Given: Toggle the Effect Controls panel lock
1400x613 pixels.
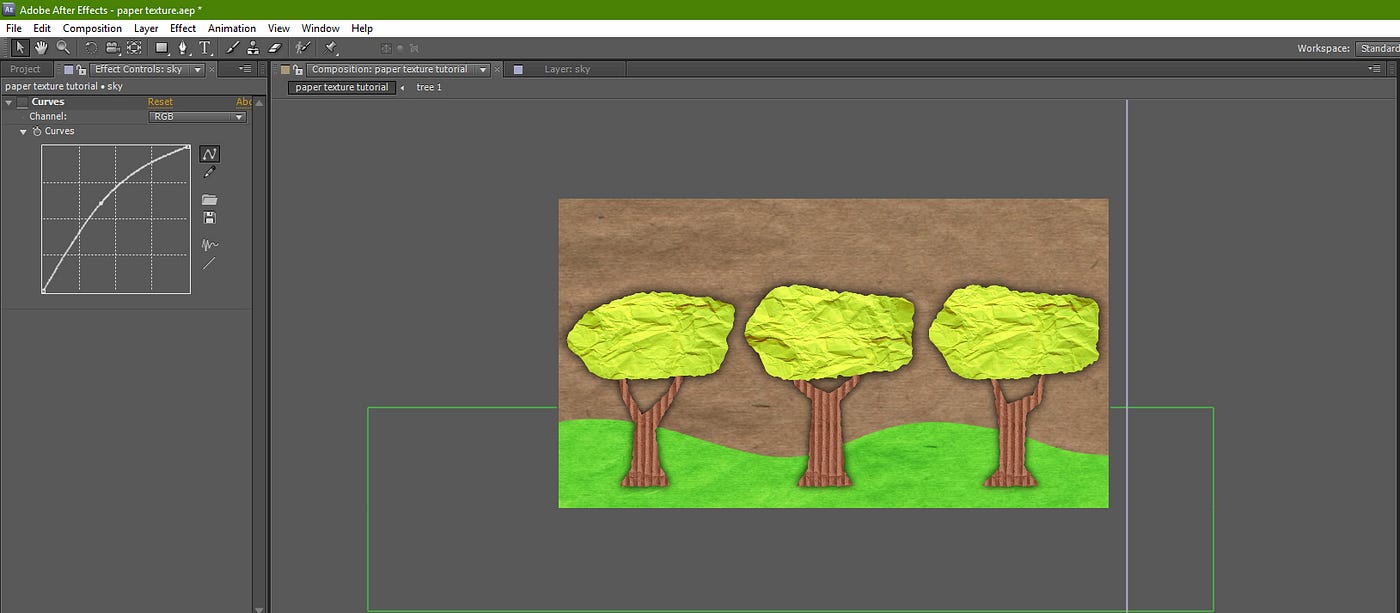Looking at the screenshot, I should (x=81, y=70).
